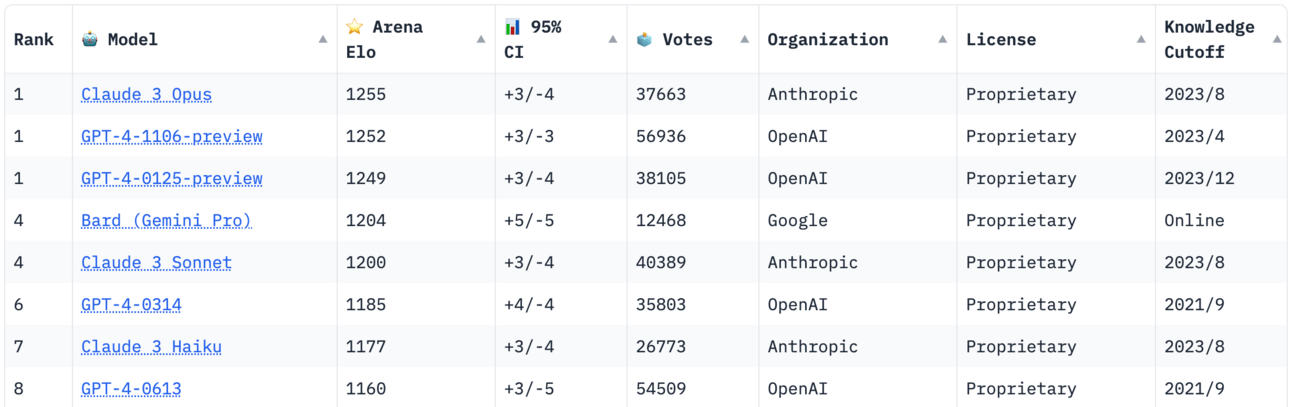Sort by Votes using sort arrow
The image size is (1292, 407).
(744, 40)
